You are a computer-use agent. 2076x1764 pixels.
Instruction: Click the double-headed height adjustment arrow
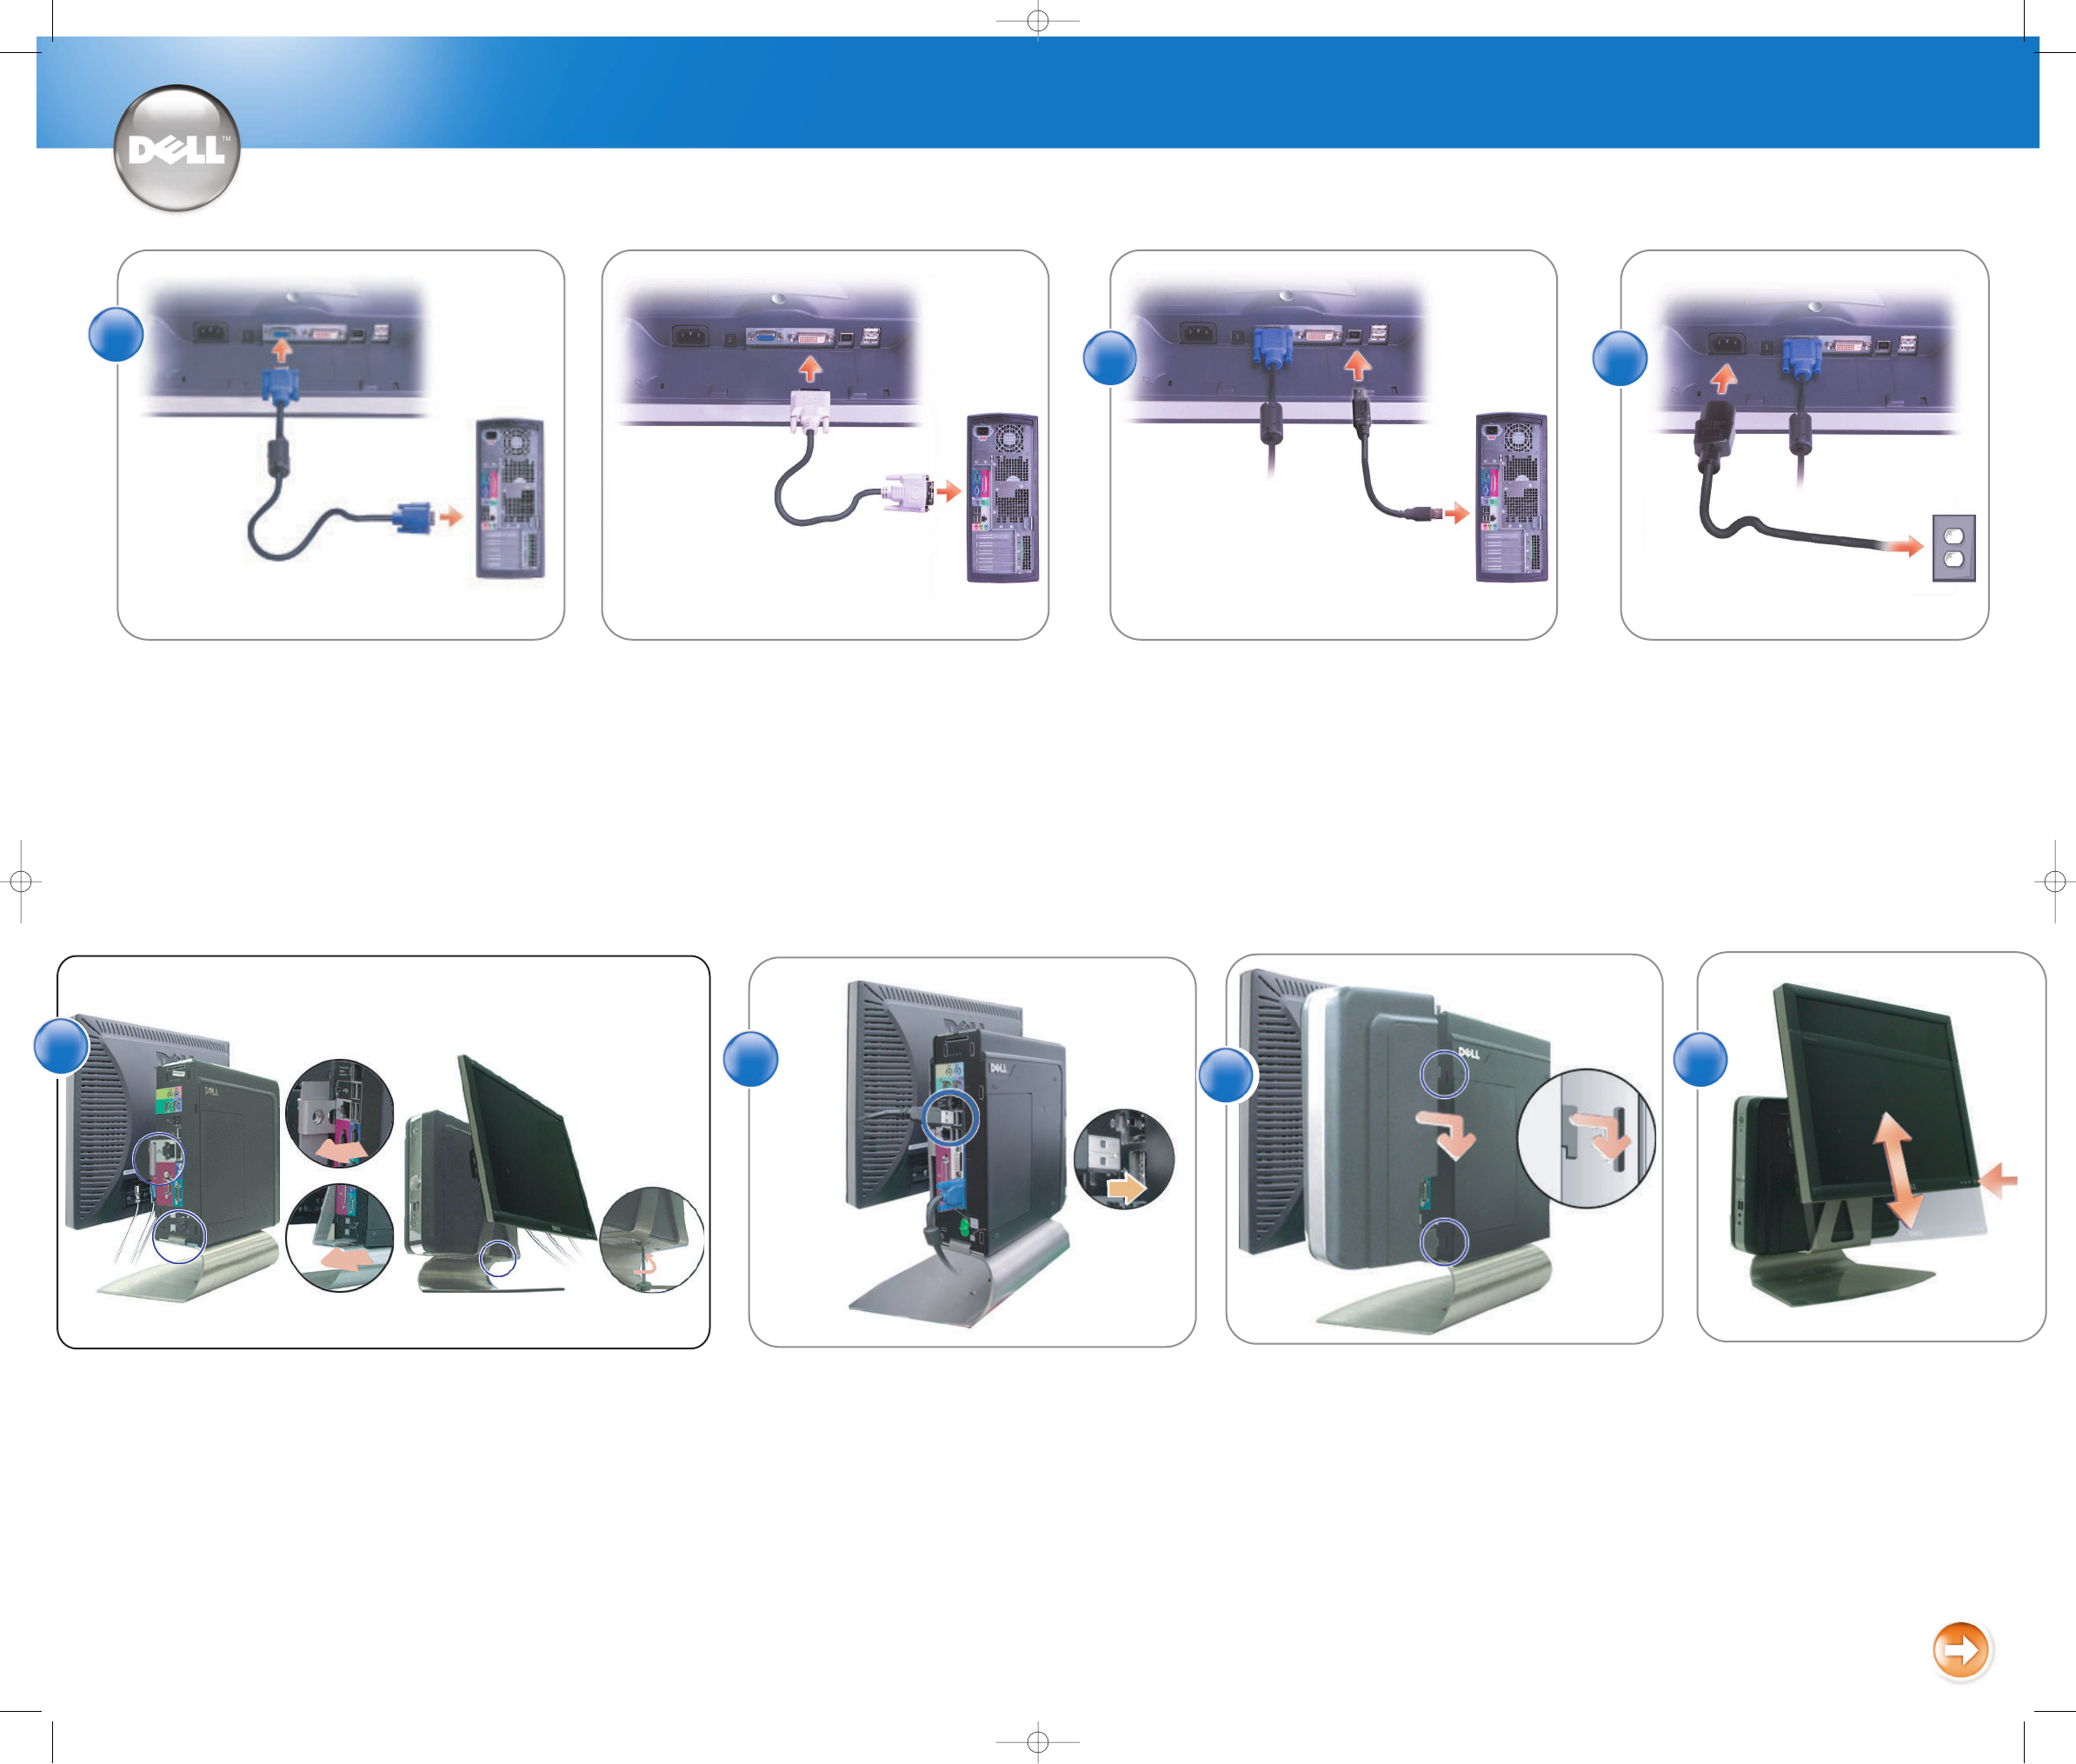[1896, 1169]
